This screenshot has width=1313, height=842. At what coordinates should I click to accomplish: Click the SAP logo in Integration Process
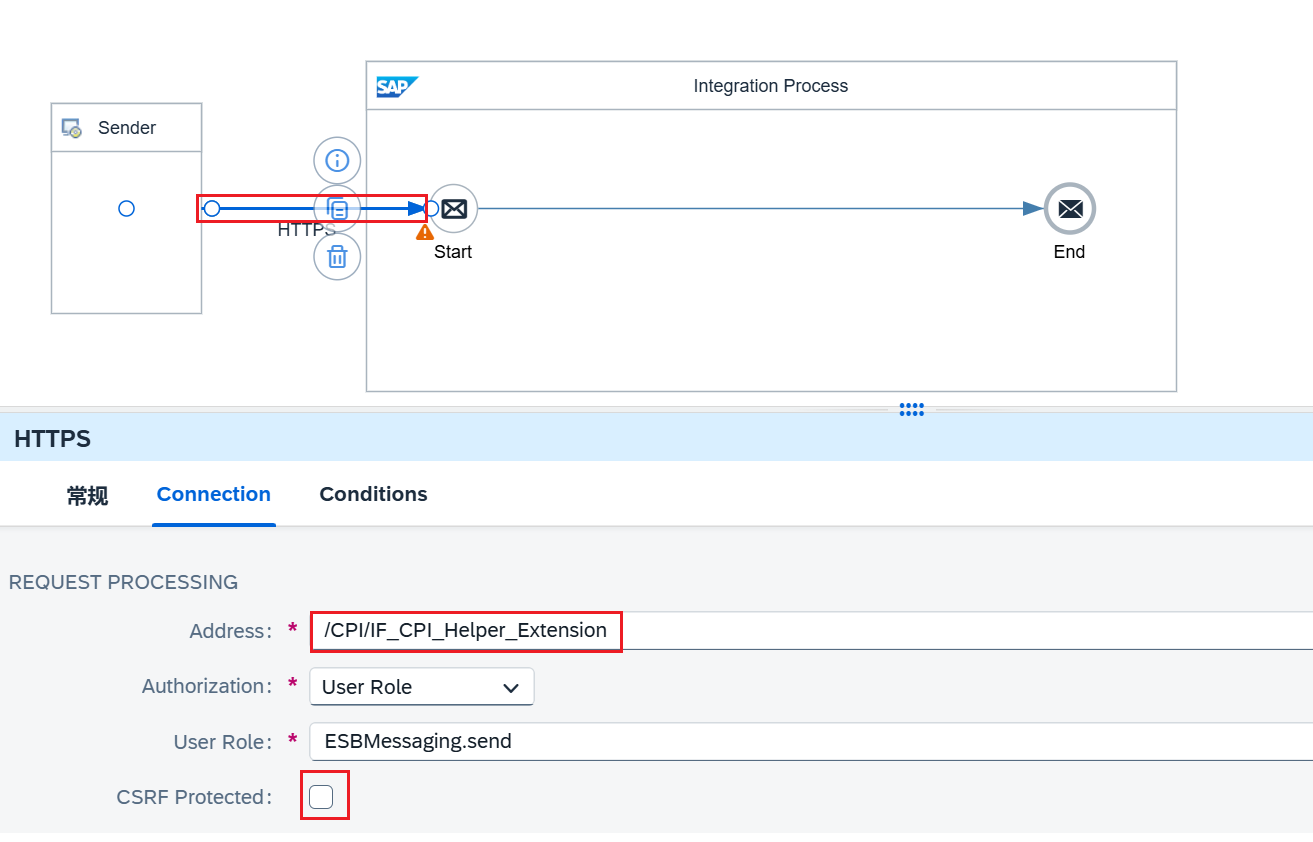(x=396, y=87)
